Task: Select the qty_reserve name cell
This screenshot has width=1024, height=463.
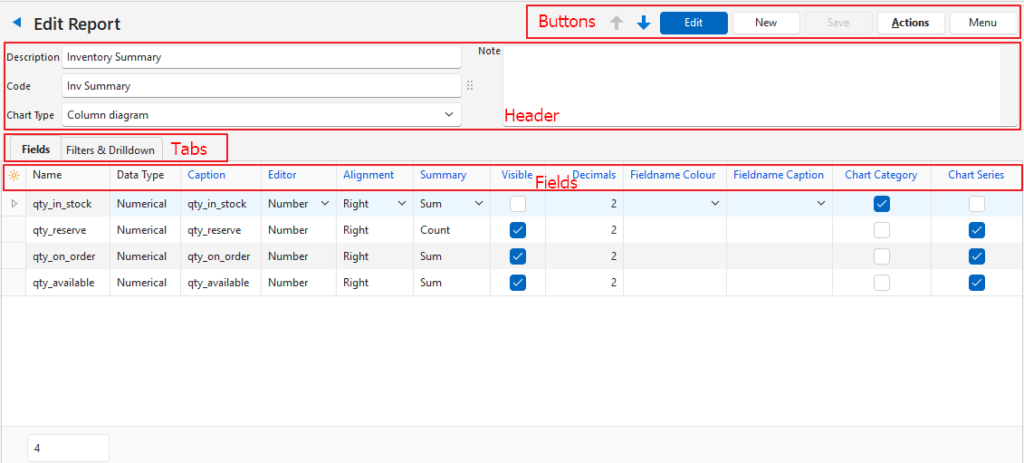Action: pyautogui.click(x=67, y=230)
